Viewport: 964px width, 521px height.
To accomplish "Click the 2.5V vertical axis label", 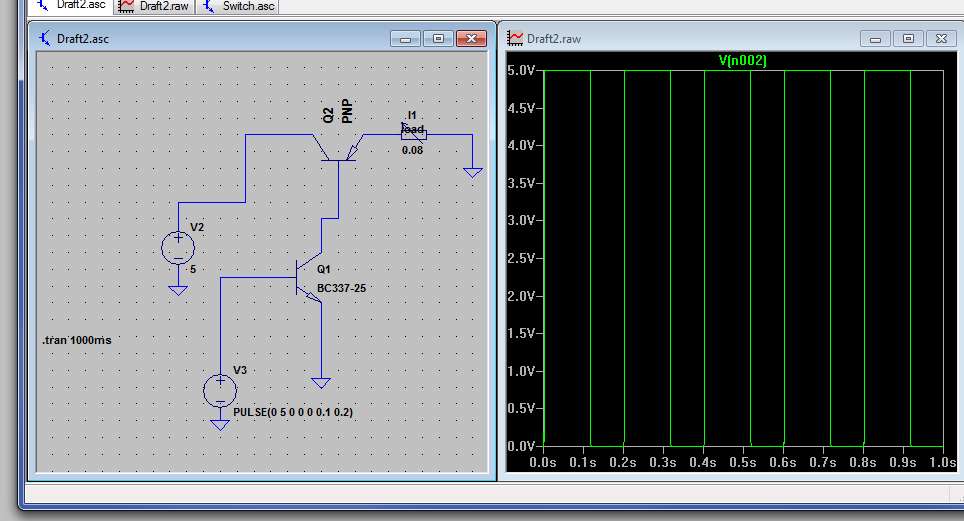I will coord(521,258).
